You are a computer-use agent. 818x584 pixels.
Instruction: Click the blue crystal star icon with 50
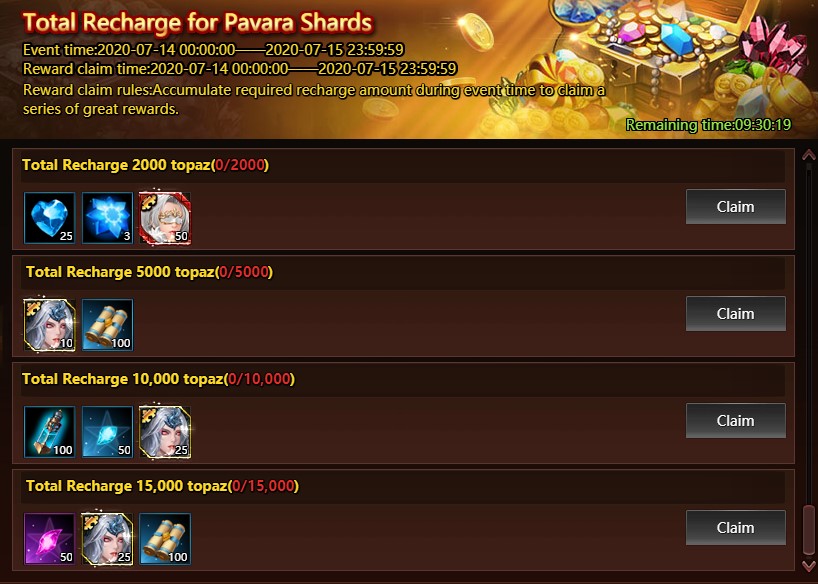107,432
